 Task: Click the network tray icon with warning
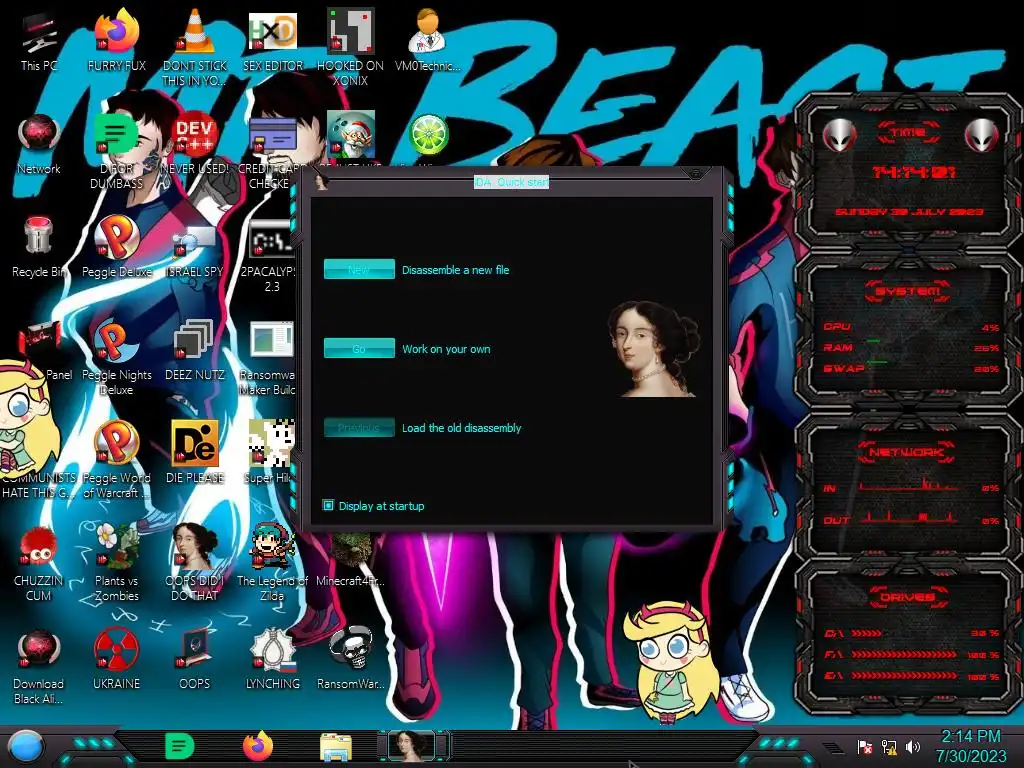pos(889,746)
